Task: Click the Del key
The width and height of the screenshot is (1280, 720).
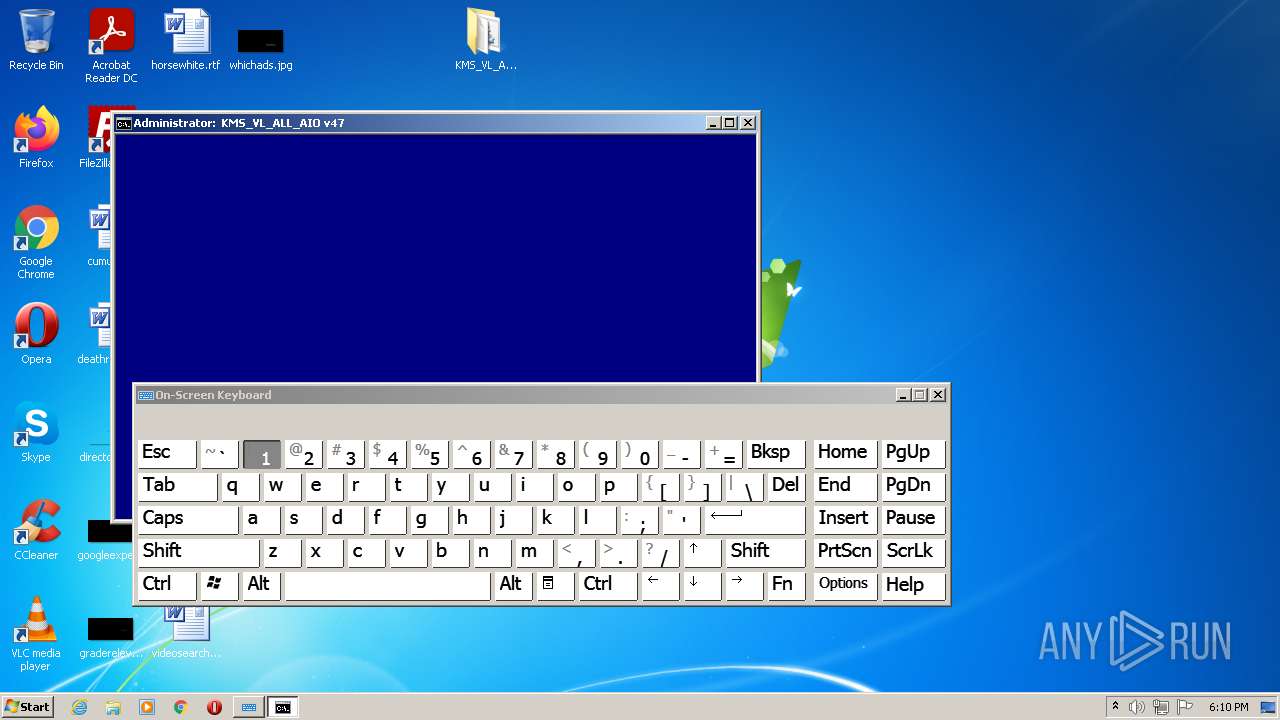Action: pyautogui.click(x=786, y=487)
